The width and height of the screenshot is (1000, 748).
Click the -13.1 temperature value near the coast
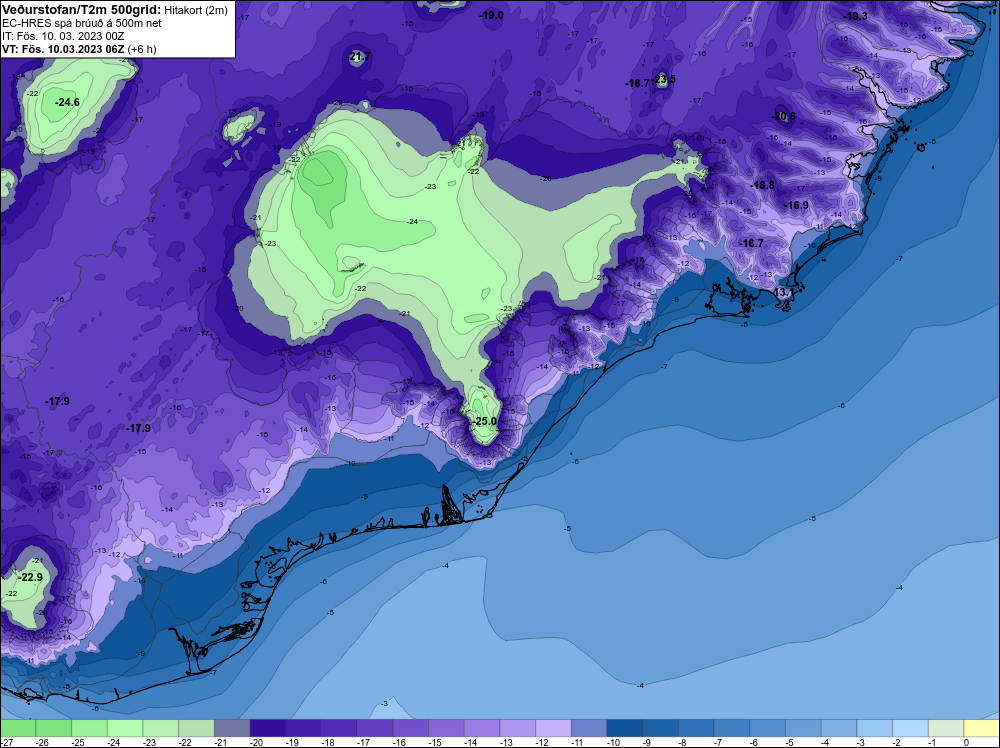[x=783, y=293]
